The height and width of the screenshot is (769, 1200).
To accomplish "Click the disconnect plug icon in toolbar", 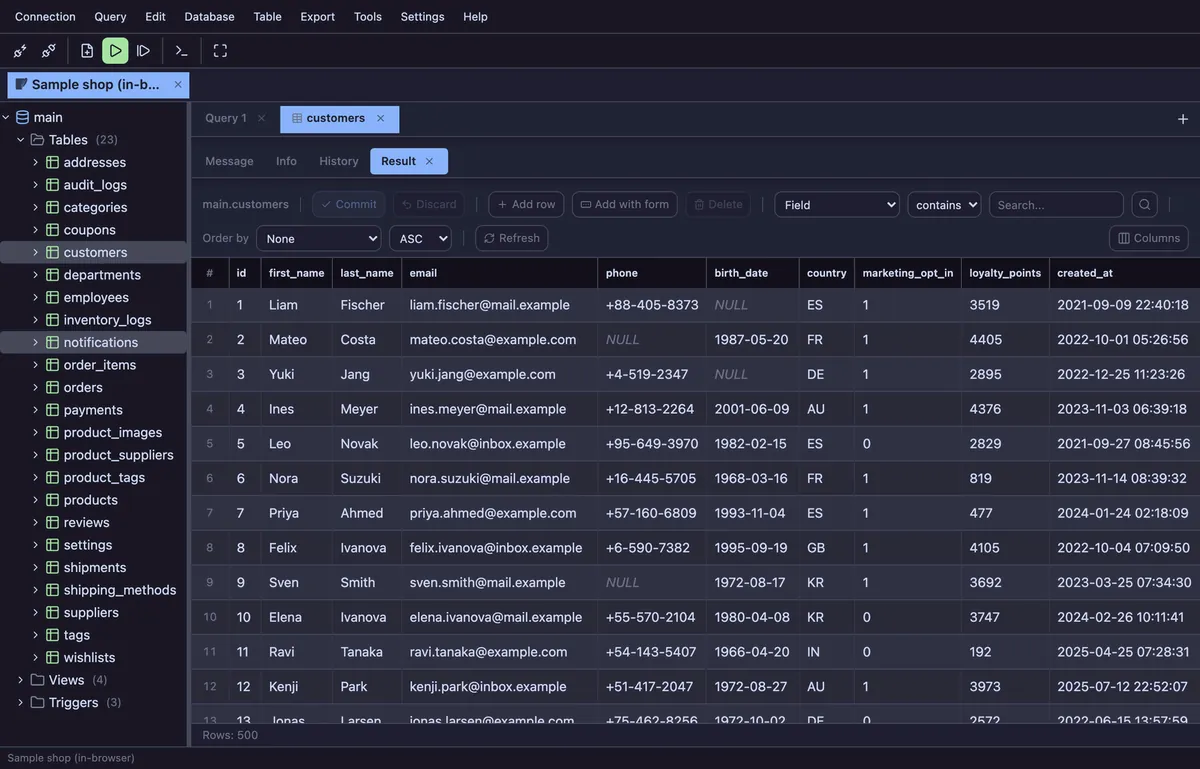I will (x=48, y=51).
